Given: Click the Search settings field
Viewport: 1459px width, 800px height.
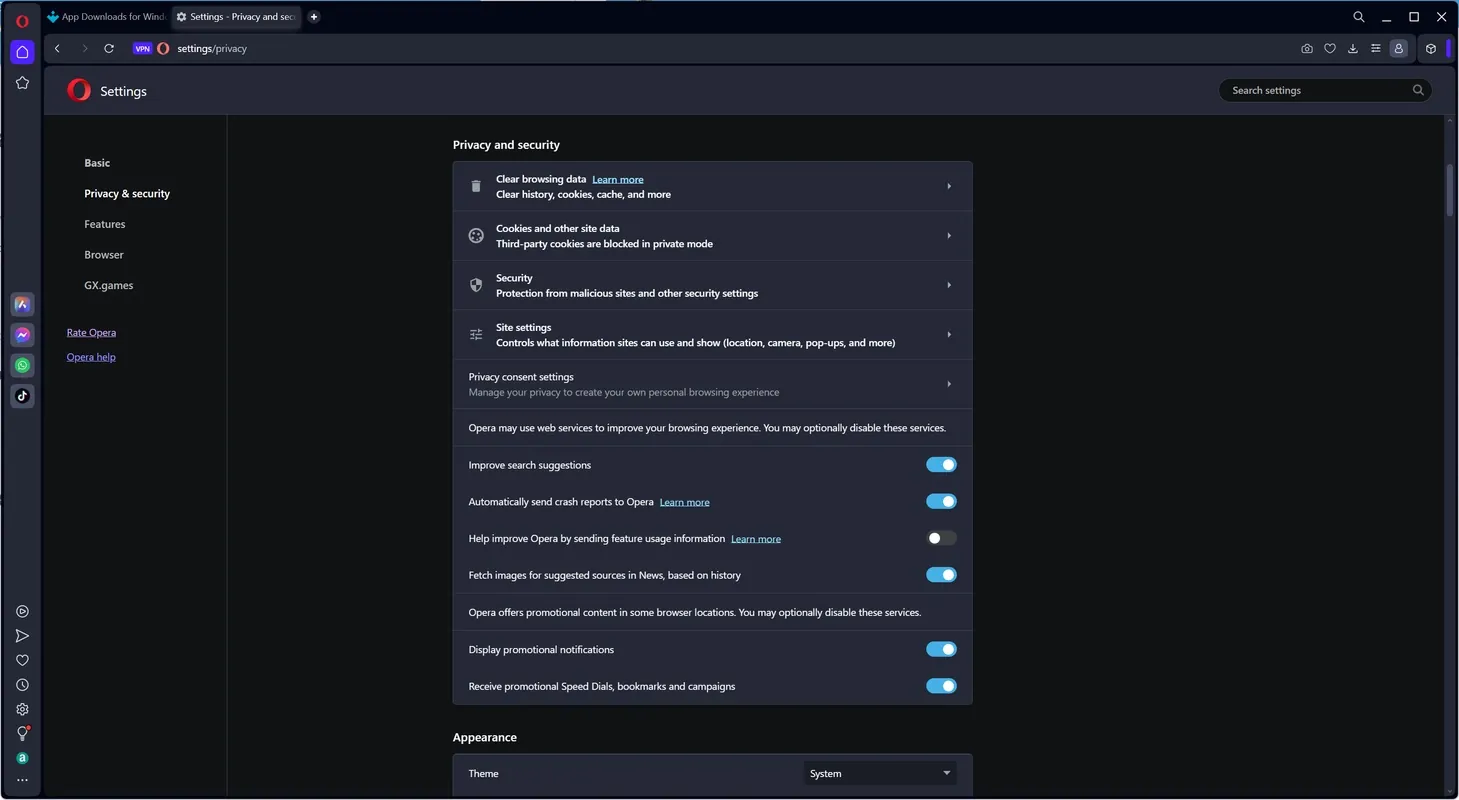Looking at the screenshot, I should point(1325,90).
